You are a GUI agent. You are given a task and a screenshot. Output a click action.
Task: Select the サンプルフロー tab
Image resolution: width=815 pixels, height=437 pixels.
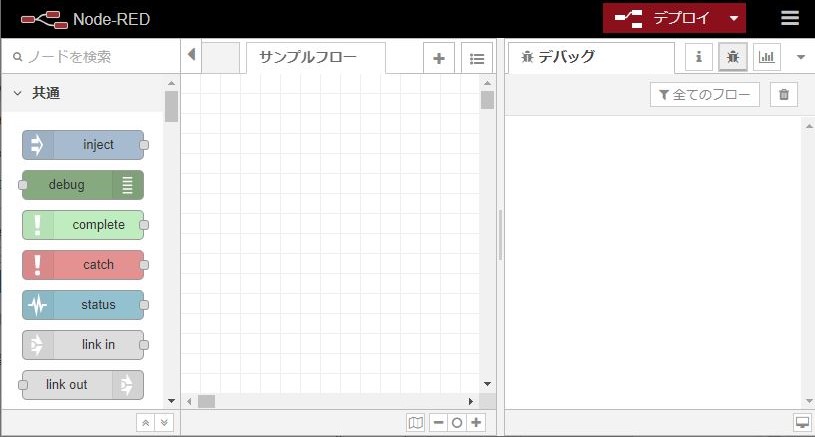(x=307, y=57)
